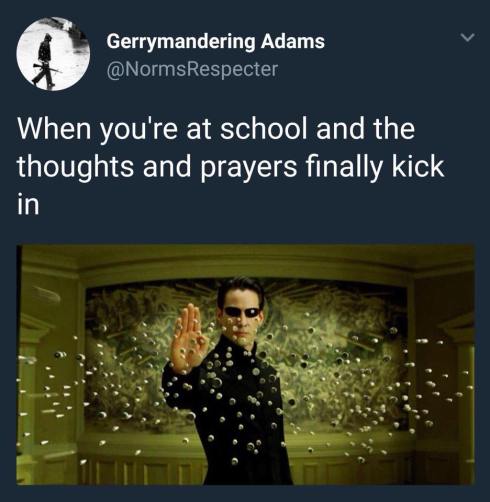
Task: Open the @NormsRespecter handle link
Action: tap(192, 69)
